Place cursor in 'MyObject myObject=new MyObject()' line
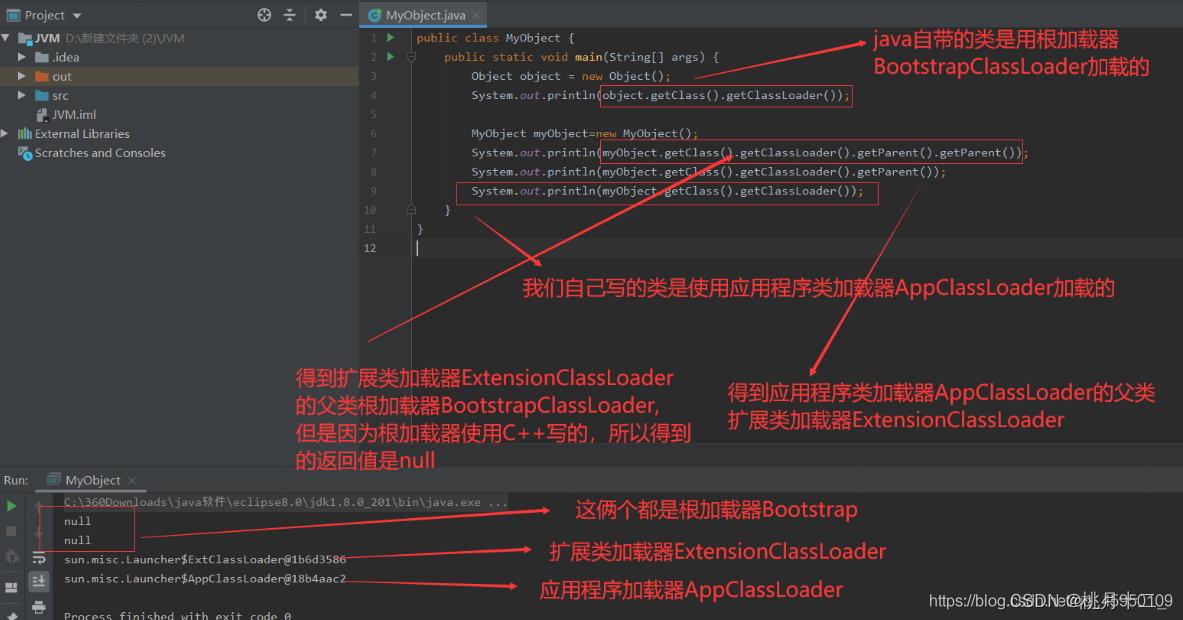Viewport: 1183px width, 620px height. coord(585,134)
